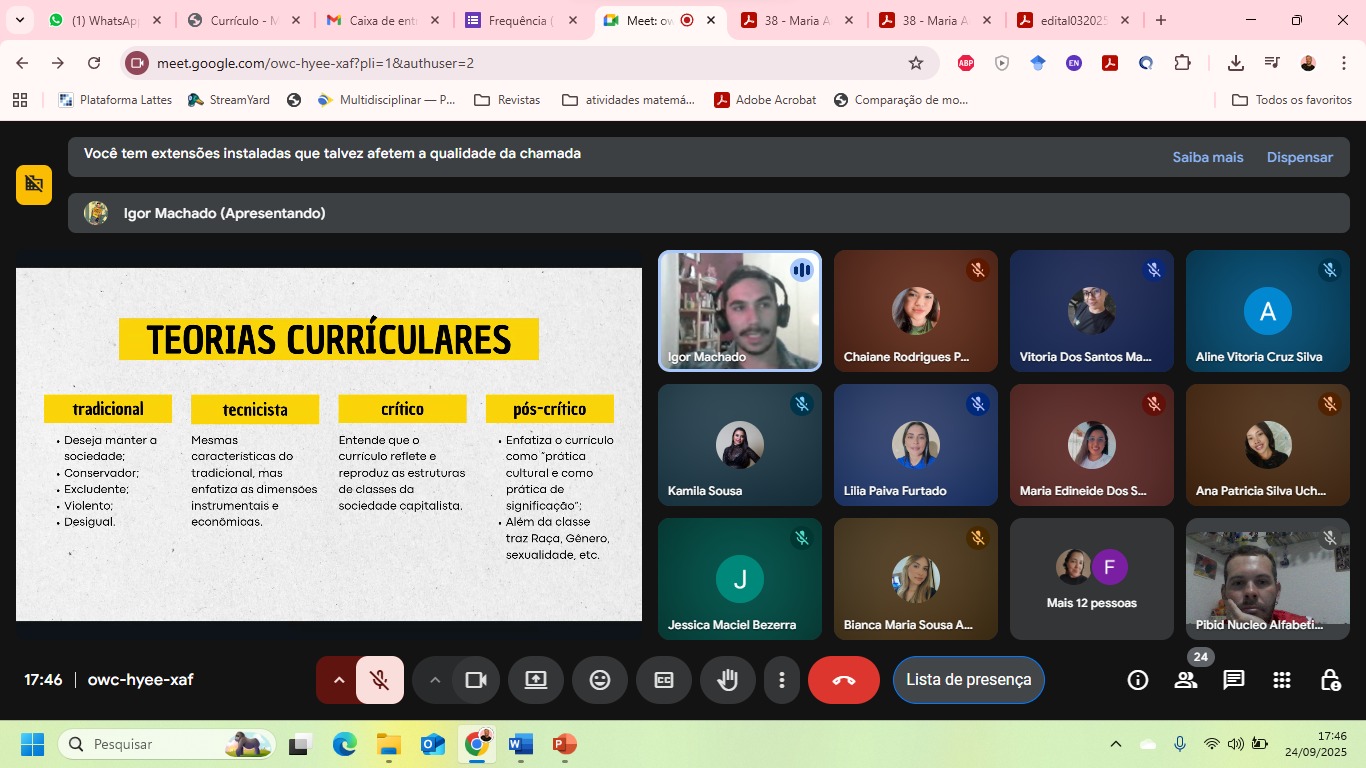
Task: Open more options three-dot menu
Action: 782,680
